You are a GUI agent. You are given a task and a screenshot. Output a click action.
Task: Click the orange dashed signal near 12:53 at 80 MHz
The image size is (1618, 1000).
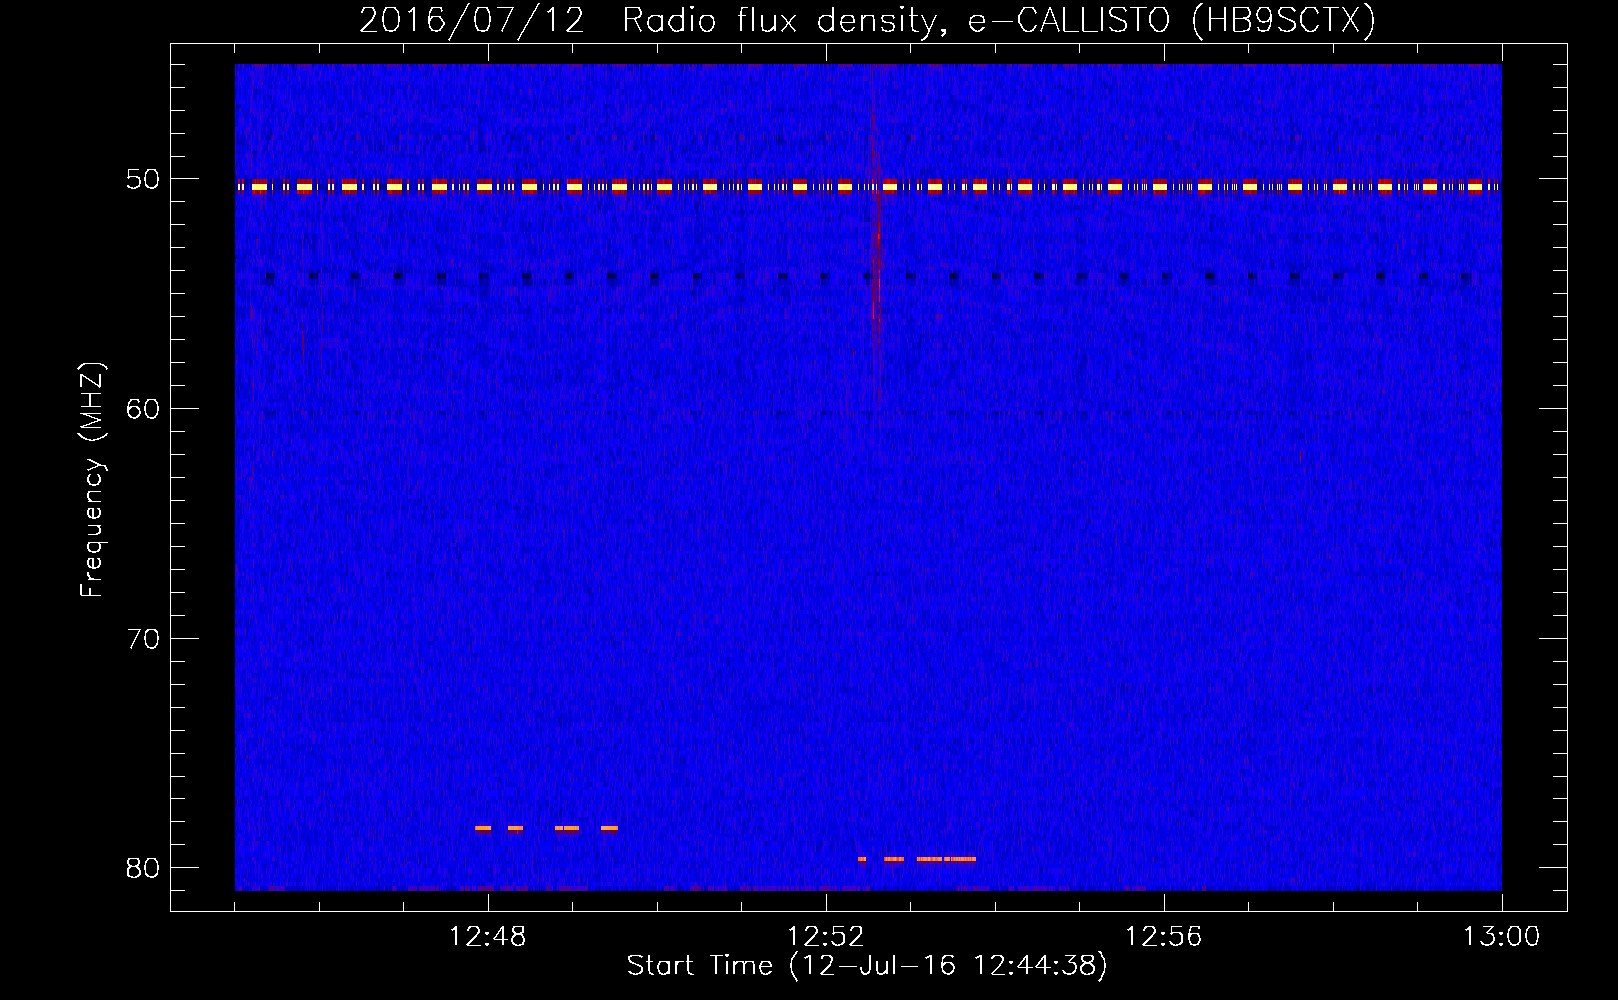tap(916, 859)
